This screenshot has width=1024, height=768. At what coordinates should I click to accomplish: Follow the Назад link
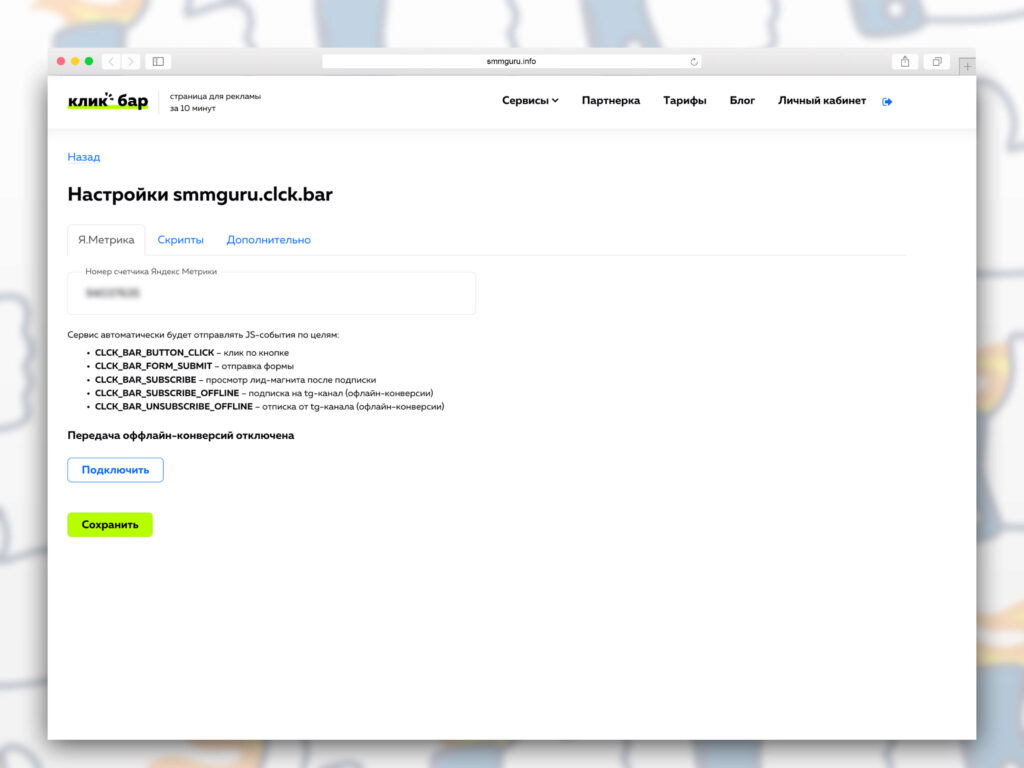(x=84, y=157)
